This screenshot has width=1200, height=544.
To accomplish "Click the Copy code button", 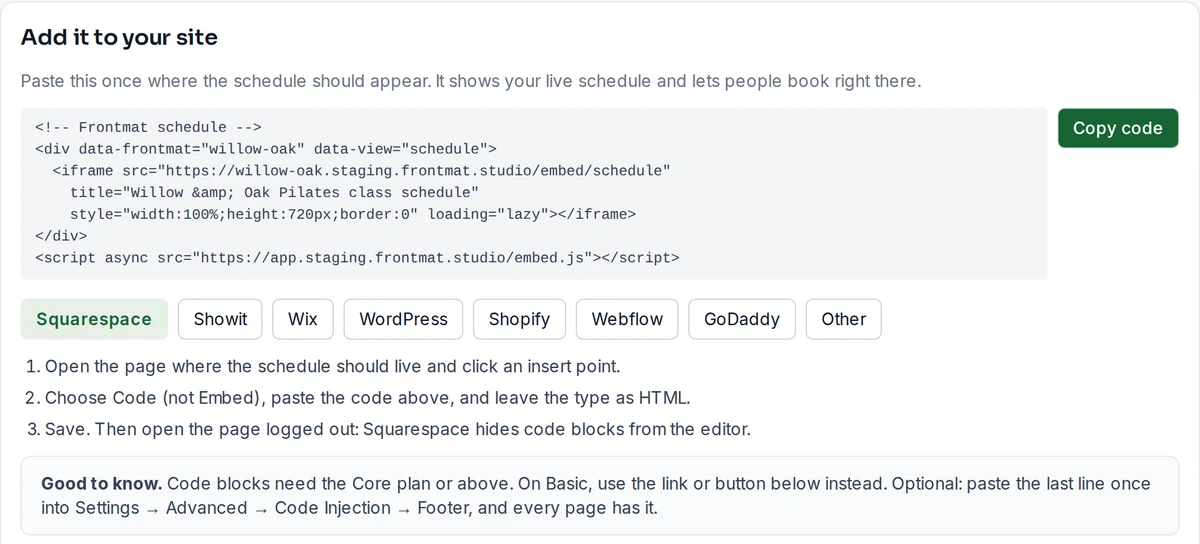I will point(1118,128).
